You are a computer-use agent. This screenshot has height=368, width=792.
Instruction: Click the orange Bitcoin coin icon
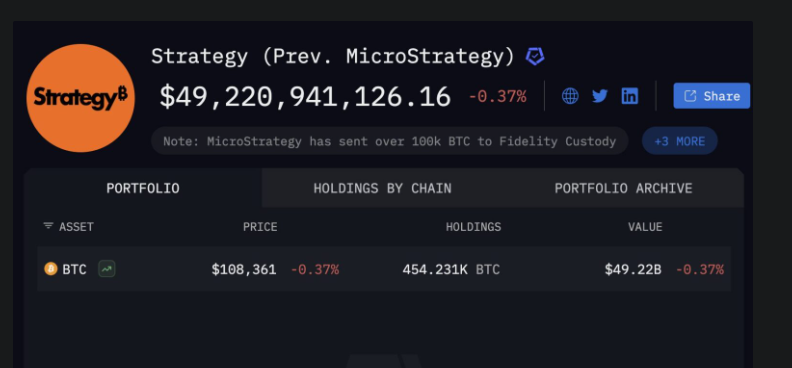point(51,269)
